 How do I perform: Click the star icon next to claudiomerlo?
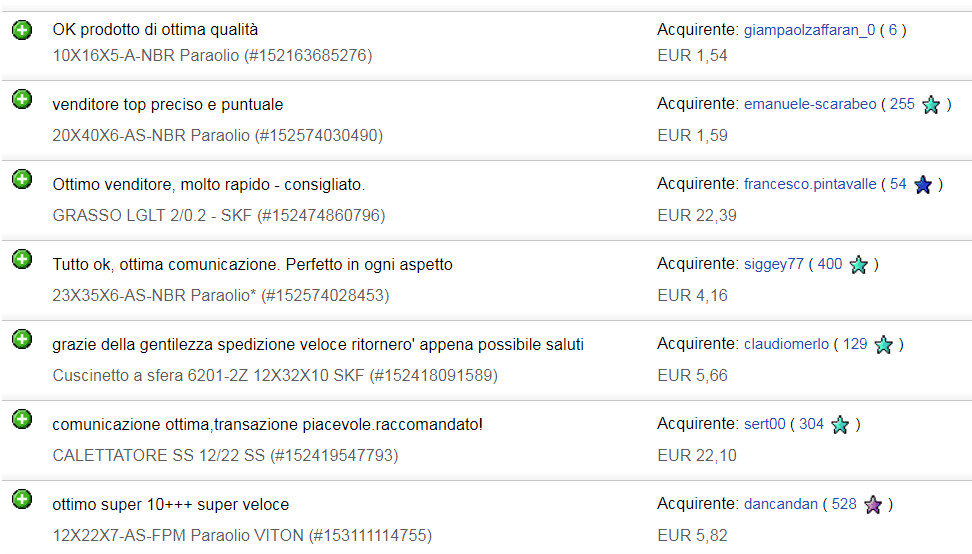point(883,345)
